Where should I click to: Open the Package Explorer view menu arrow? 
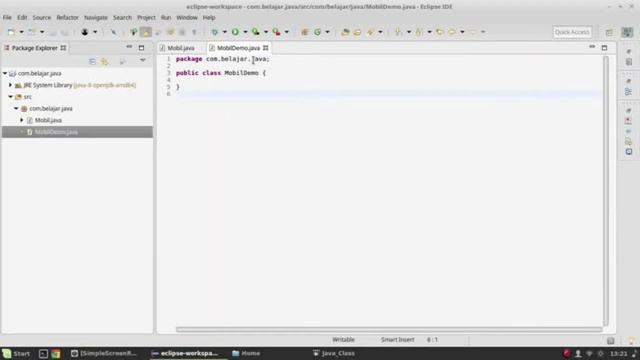143,61
